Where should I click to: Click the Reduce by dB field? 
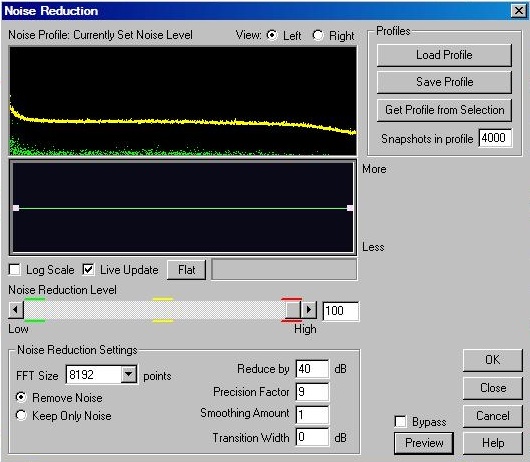pyautogui.click(x=312, y=369)
